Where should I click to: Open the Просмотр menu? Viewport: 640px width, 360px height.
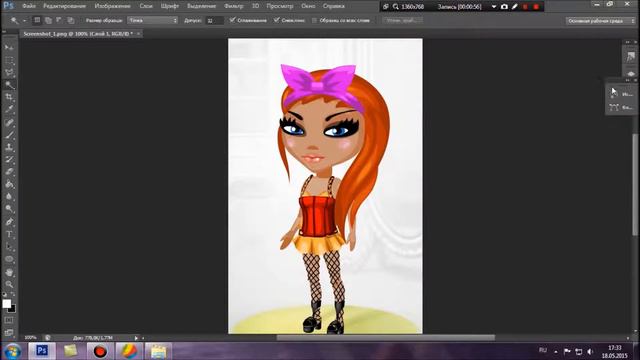coord(280,6)
